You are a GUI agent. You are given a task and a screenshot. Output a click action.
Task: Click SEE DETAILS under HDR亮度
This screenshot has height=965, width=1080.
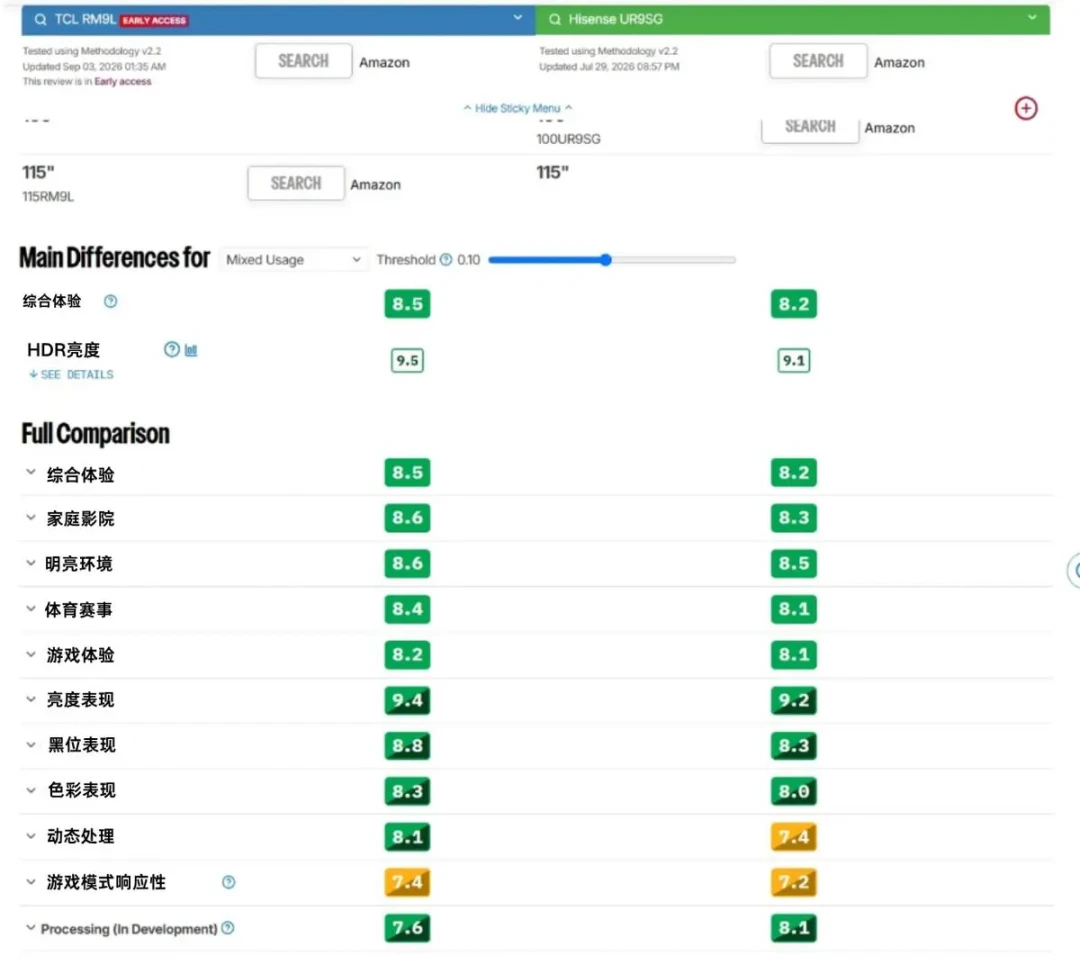point(71,375)
